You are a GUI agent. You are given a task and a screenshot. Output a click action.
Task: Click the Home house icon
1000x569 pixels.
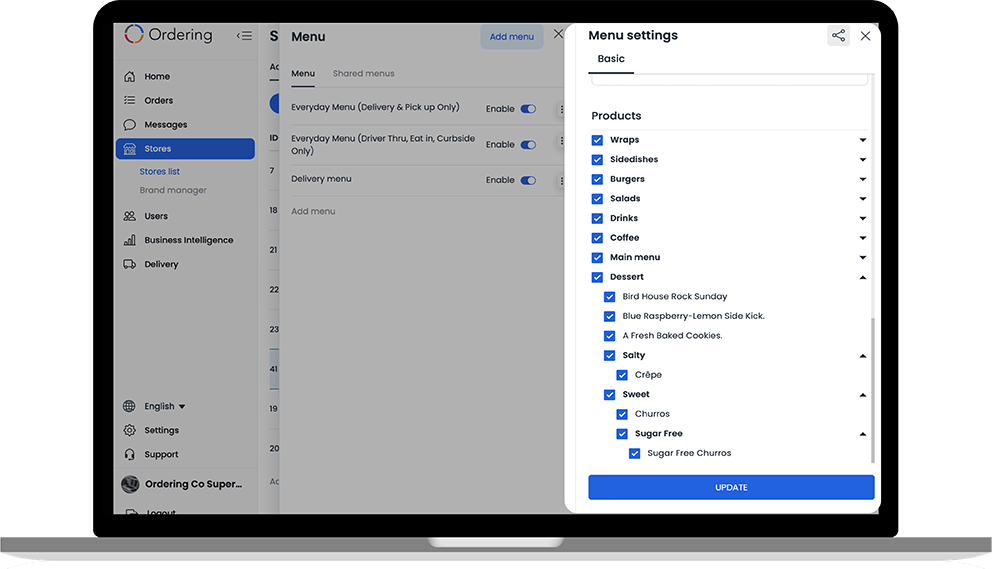129,77
